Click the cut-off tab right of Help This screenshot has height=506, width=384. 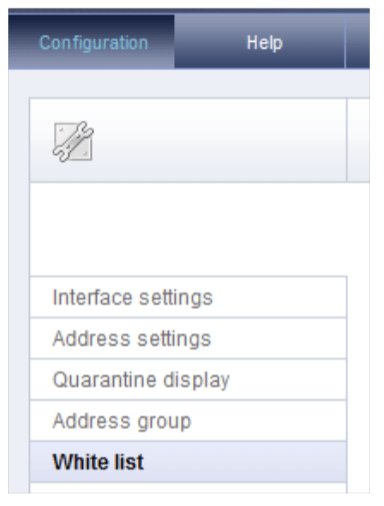(358, 42)
